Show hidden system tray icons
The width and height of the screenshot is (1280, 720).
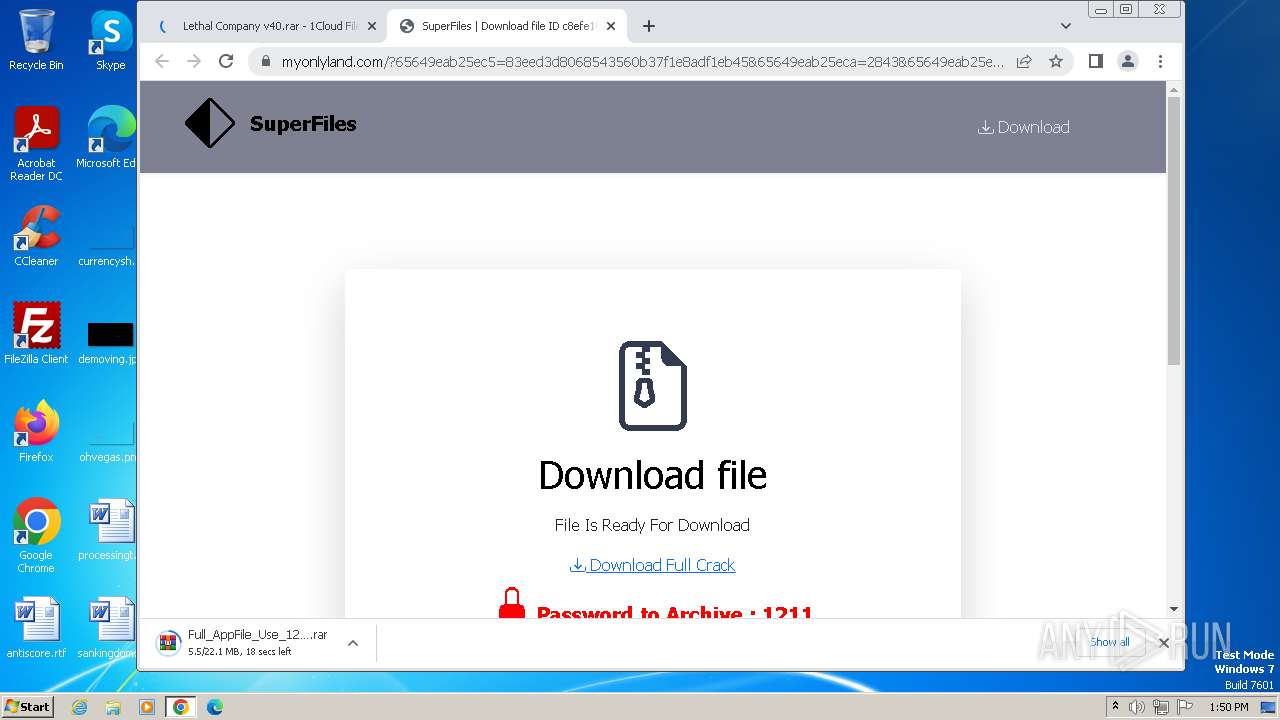pyautogui.click(x=1115, y=706)
